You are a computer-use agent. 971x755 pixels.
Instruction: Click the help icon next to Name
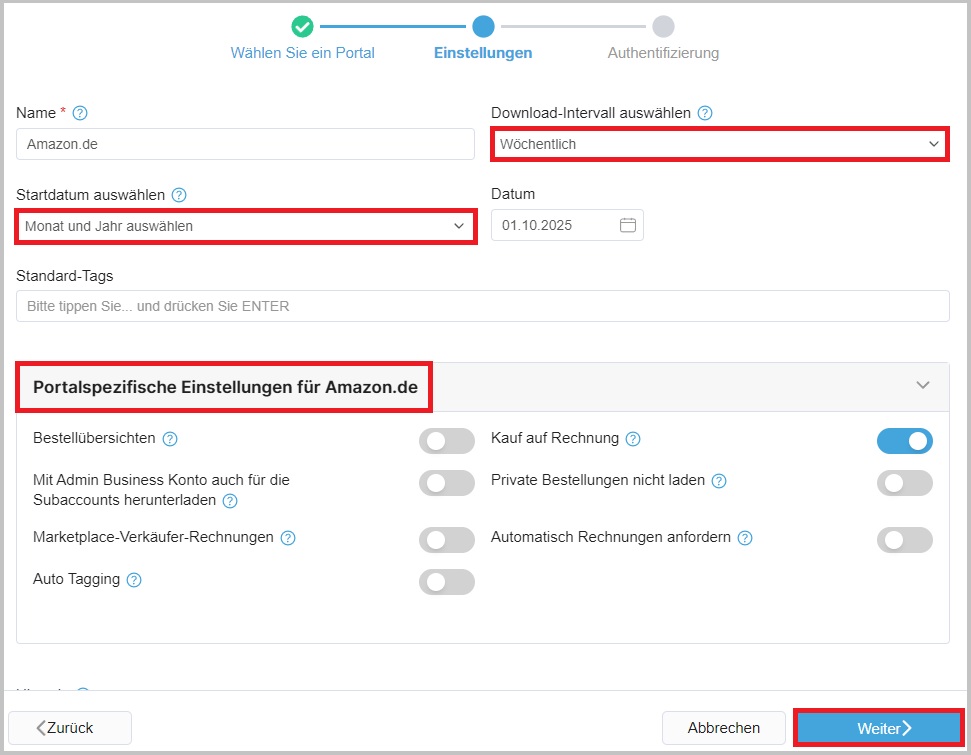coord(80,113)
